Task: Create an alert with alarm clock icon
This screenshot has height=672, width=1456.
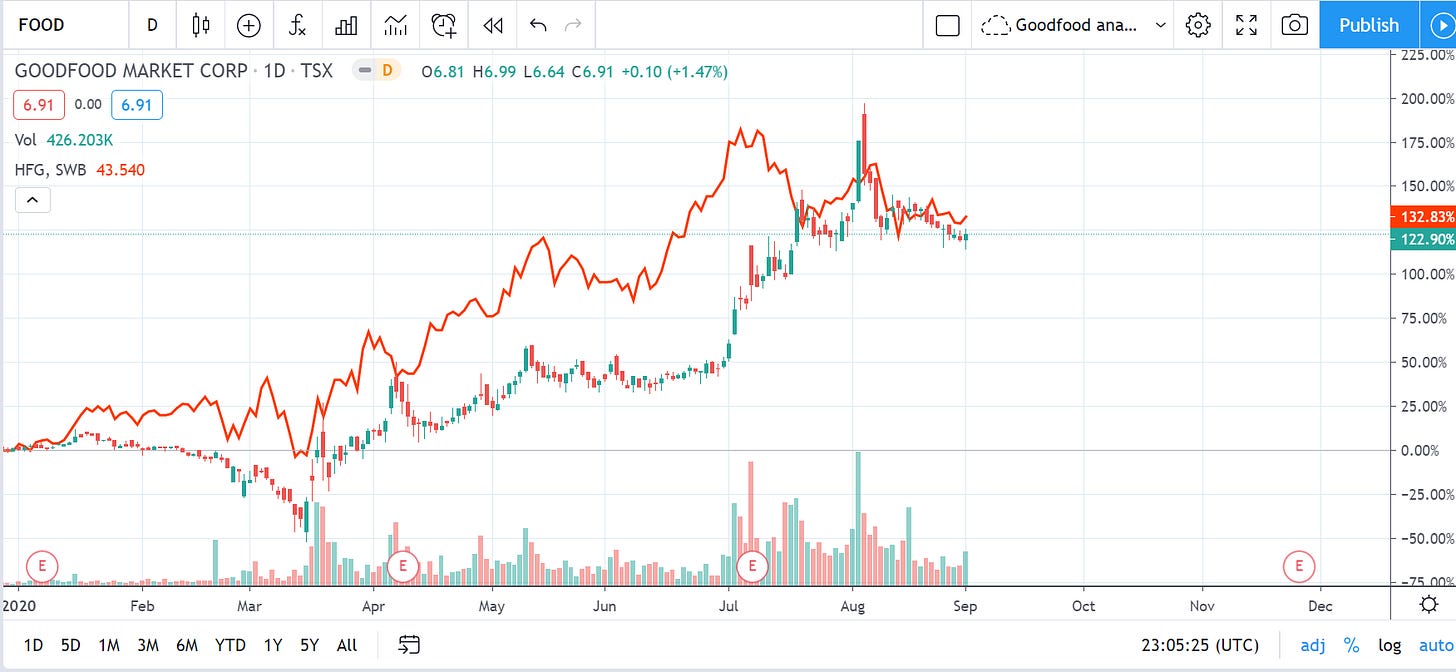Action: coord(444,25)
